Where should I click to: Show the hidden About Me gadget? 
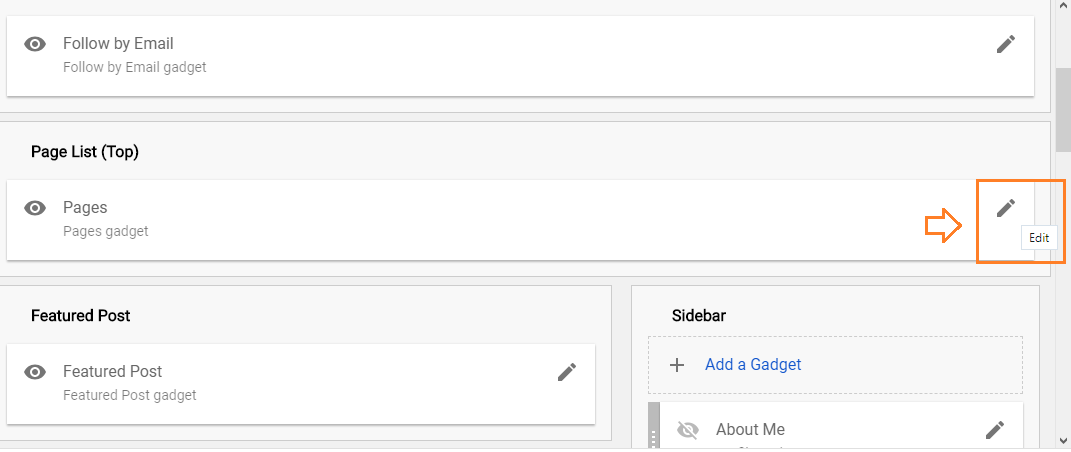pyautogui.click(x=688, y=430)
